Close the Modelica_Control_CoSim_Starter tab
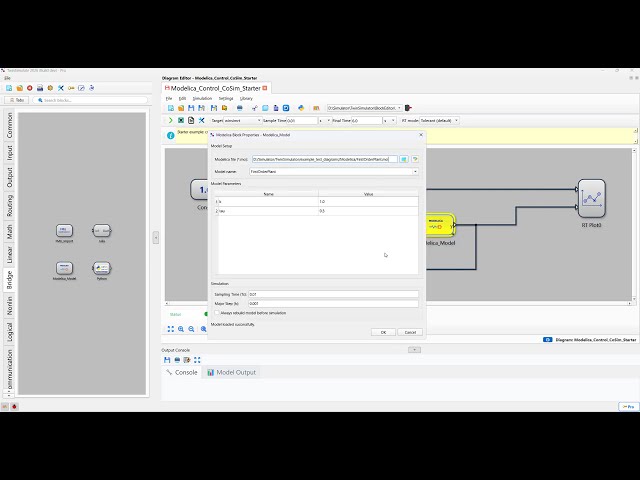The height and width of the screenshot is (480, 640). coord(264,88)
